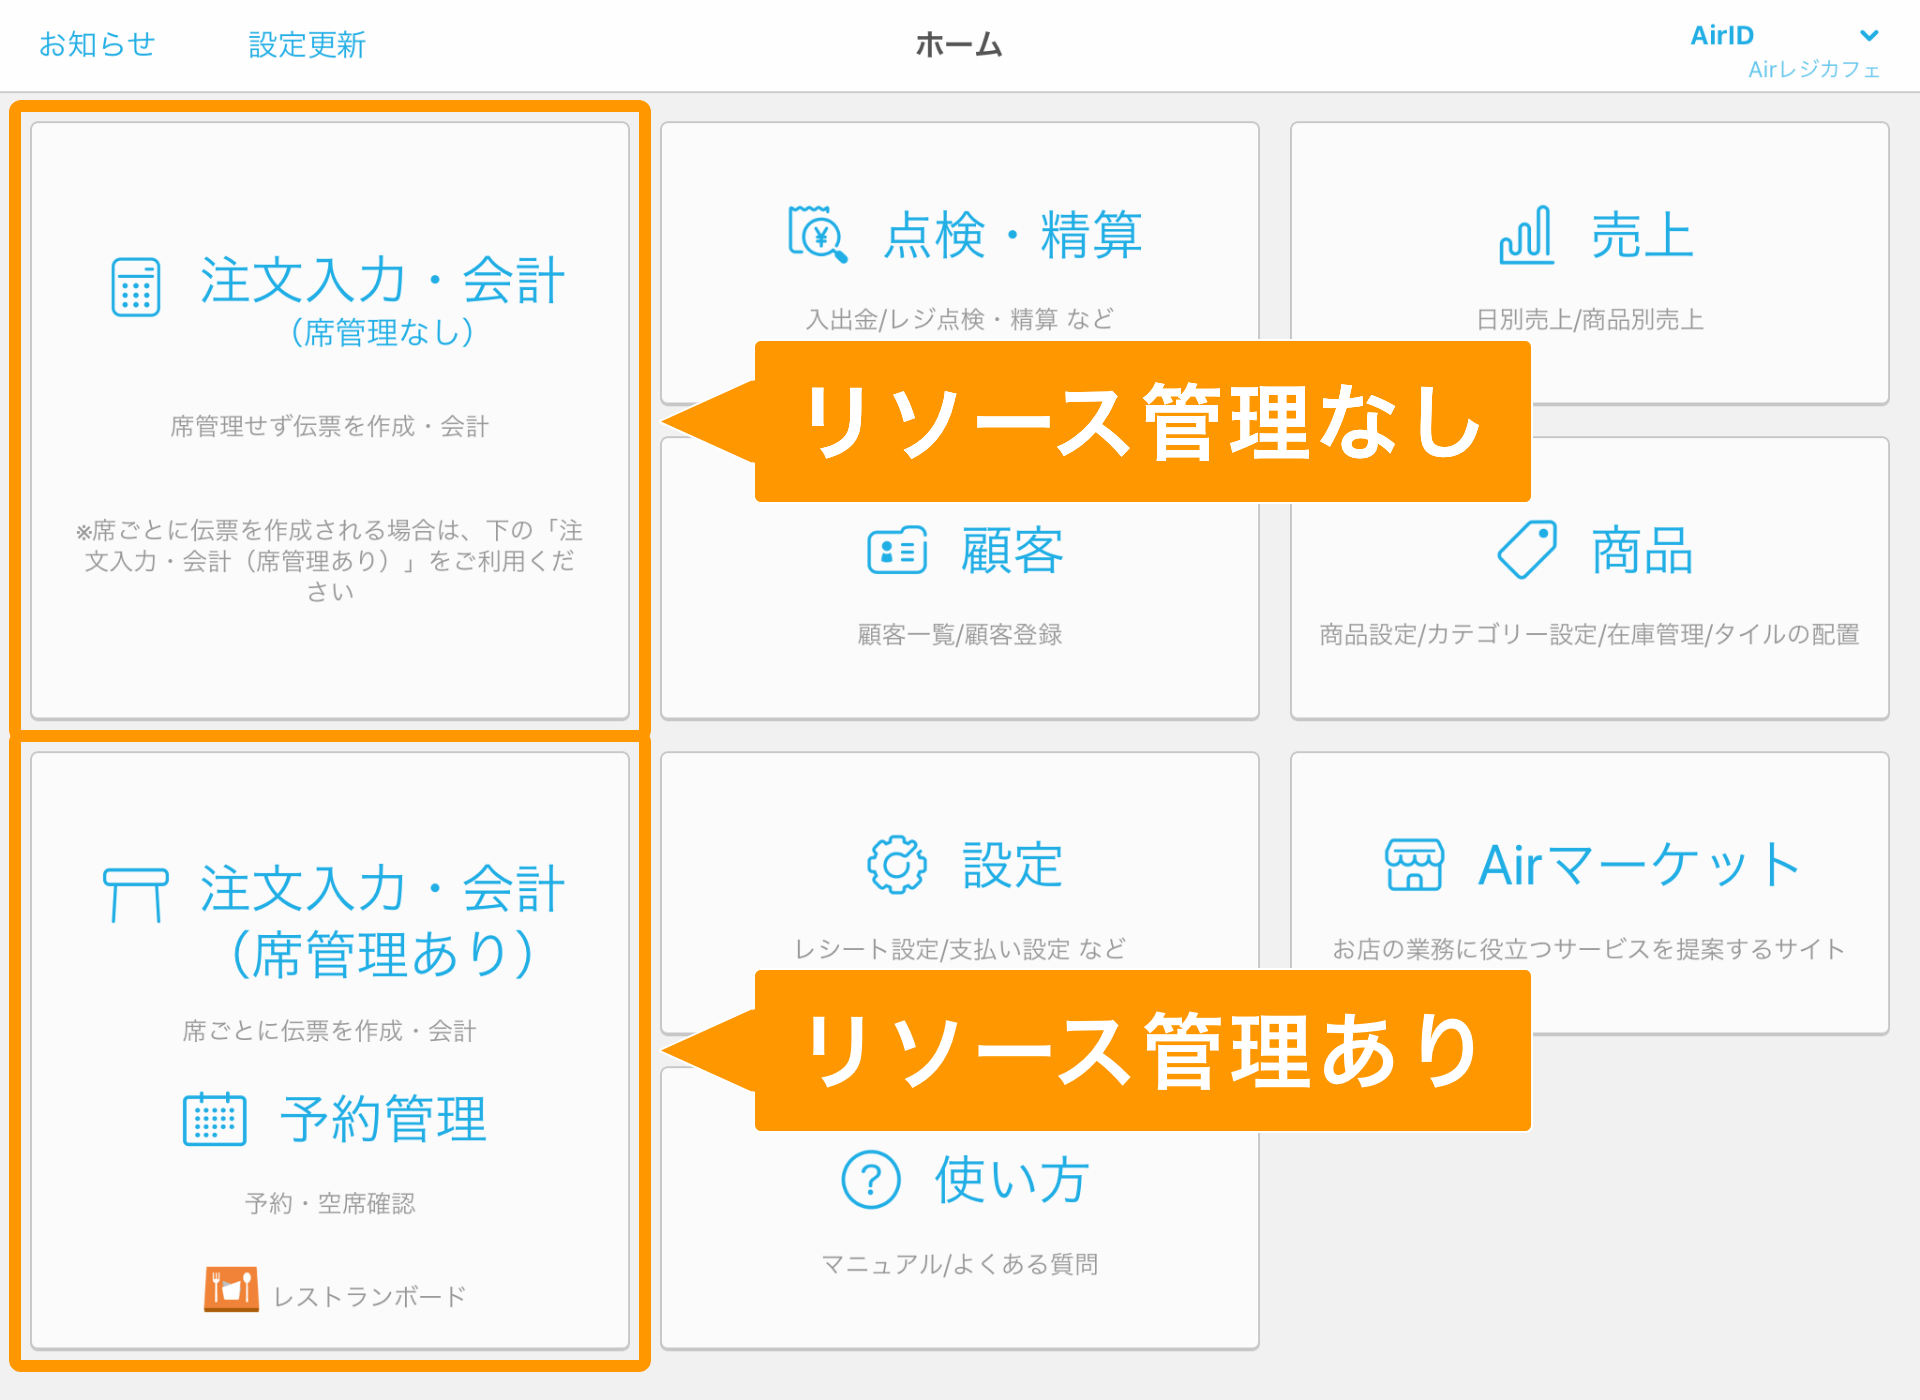Select the bar chart icon for 売上

[1524, 235]
